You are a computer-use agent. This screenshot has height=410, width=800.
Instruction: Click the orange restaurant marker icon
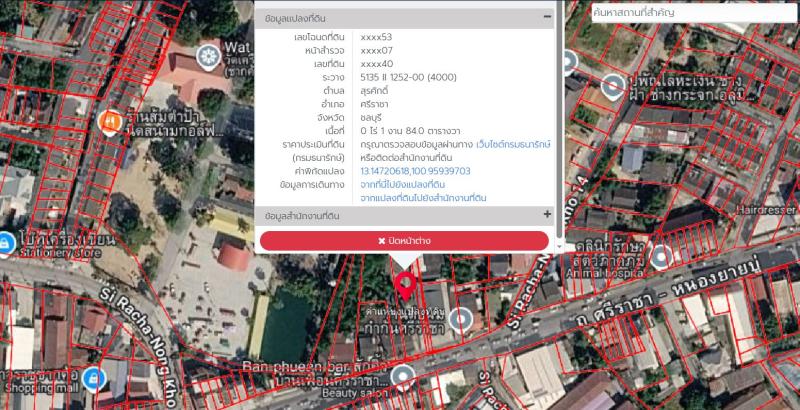click(110, 122)
